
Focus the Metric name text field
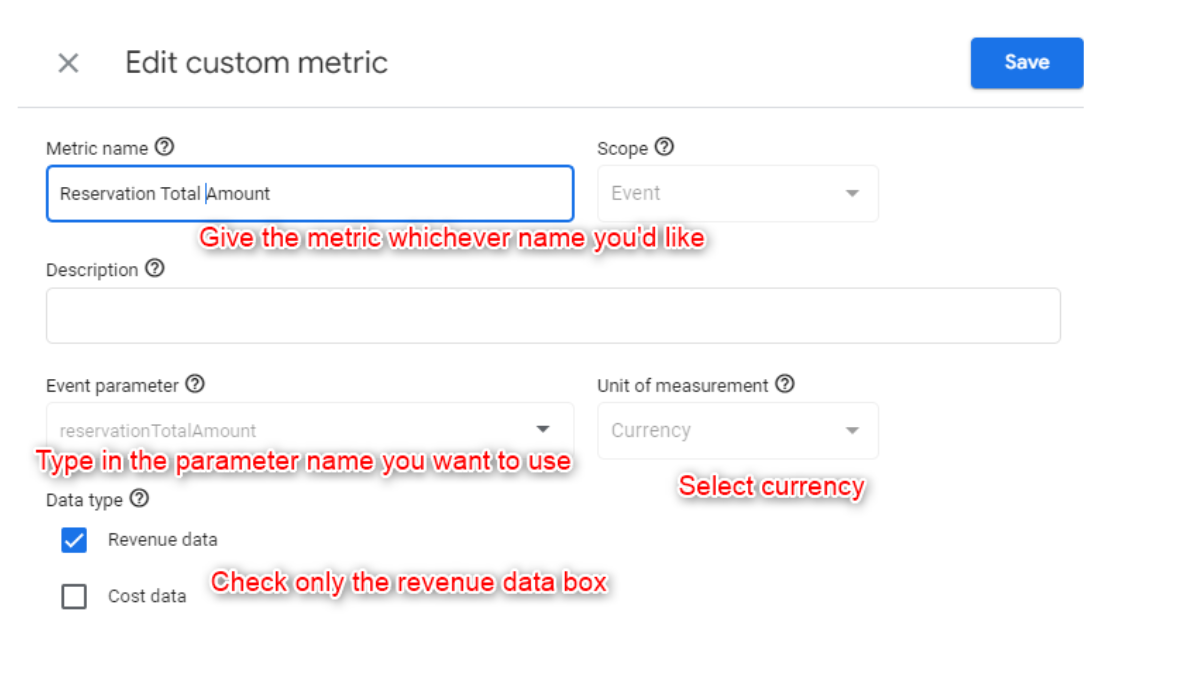310,194
